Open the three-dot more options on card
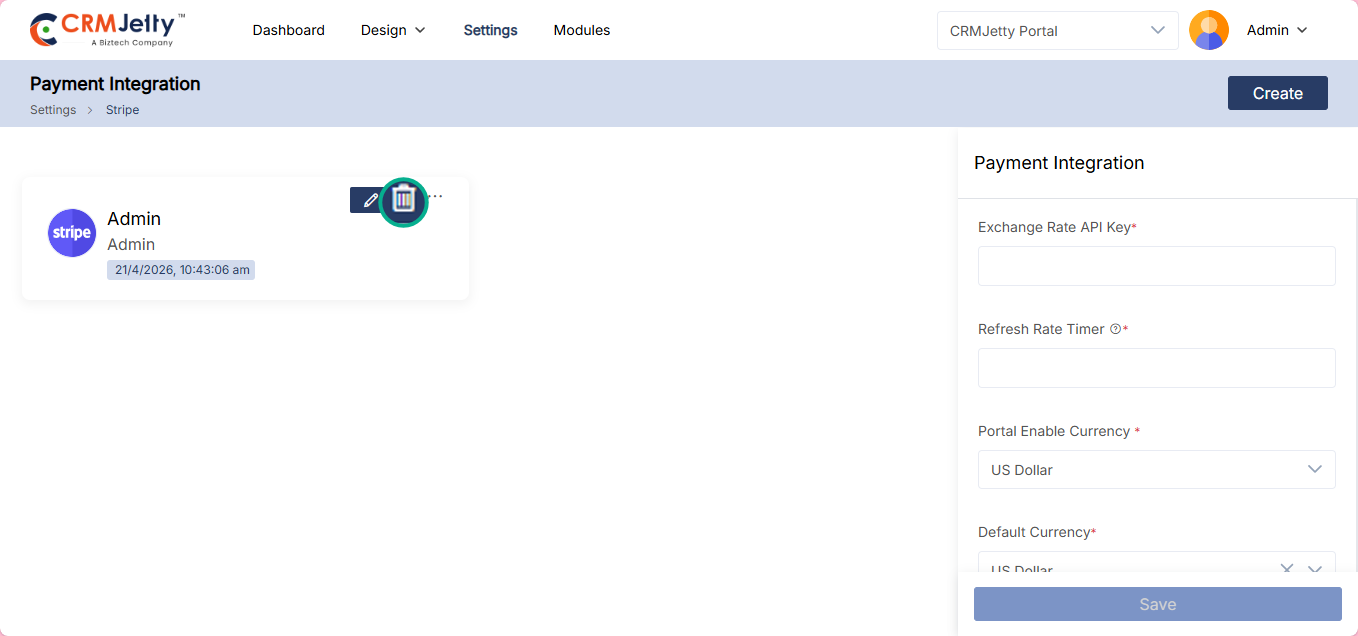The height and width of the screenshot is (636, 1358). [436, 196]
